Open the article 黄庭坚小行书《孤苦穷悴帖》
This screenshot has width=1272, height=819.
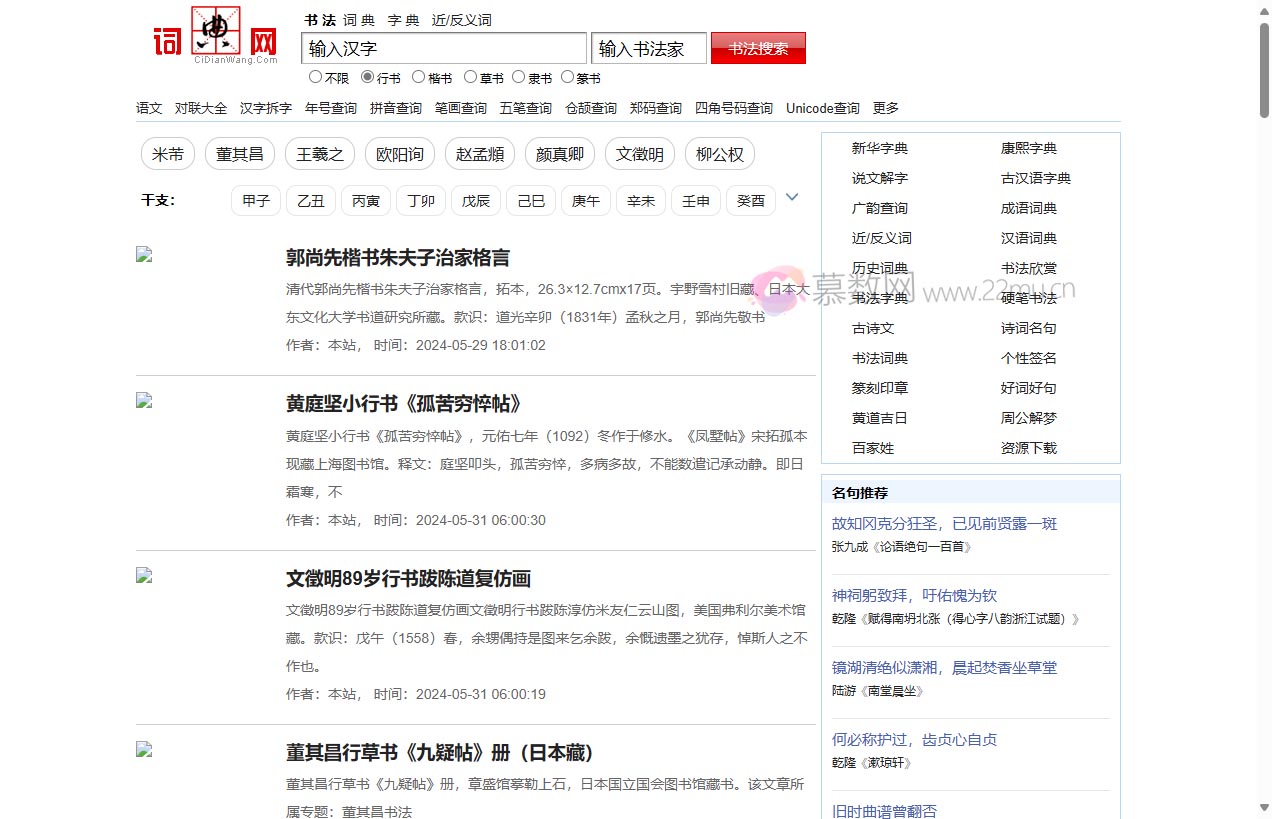click(x=403, y=404)
